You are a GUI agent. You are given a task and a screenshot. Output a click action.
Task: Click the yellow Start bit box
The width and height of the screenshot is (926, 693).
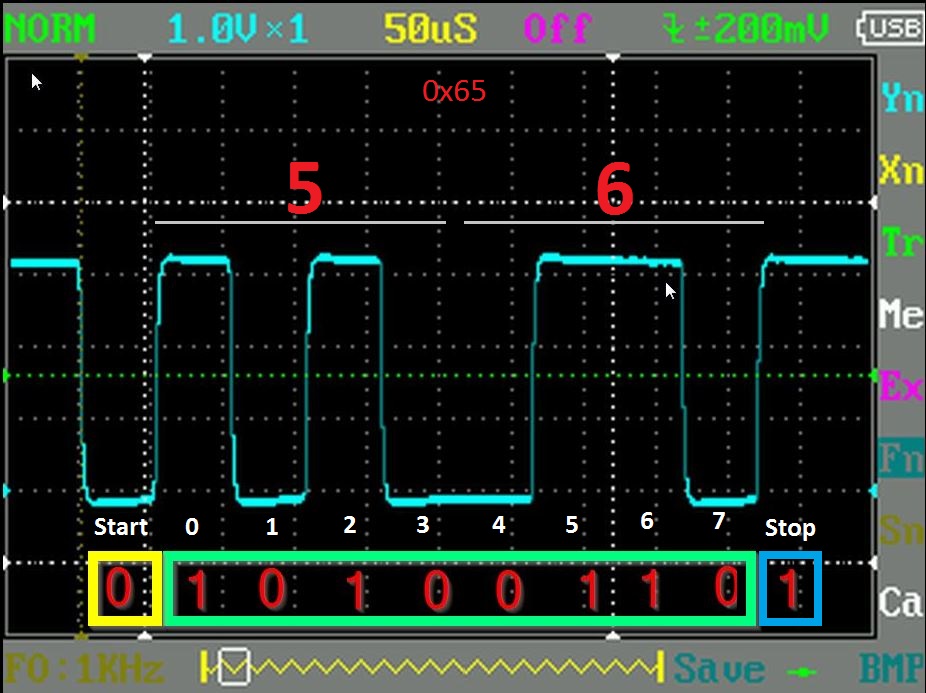point(123,589)
